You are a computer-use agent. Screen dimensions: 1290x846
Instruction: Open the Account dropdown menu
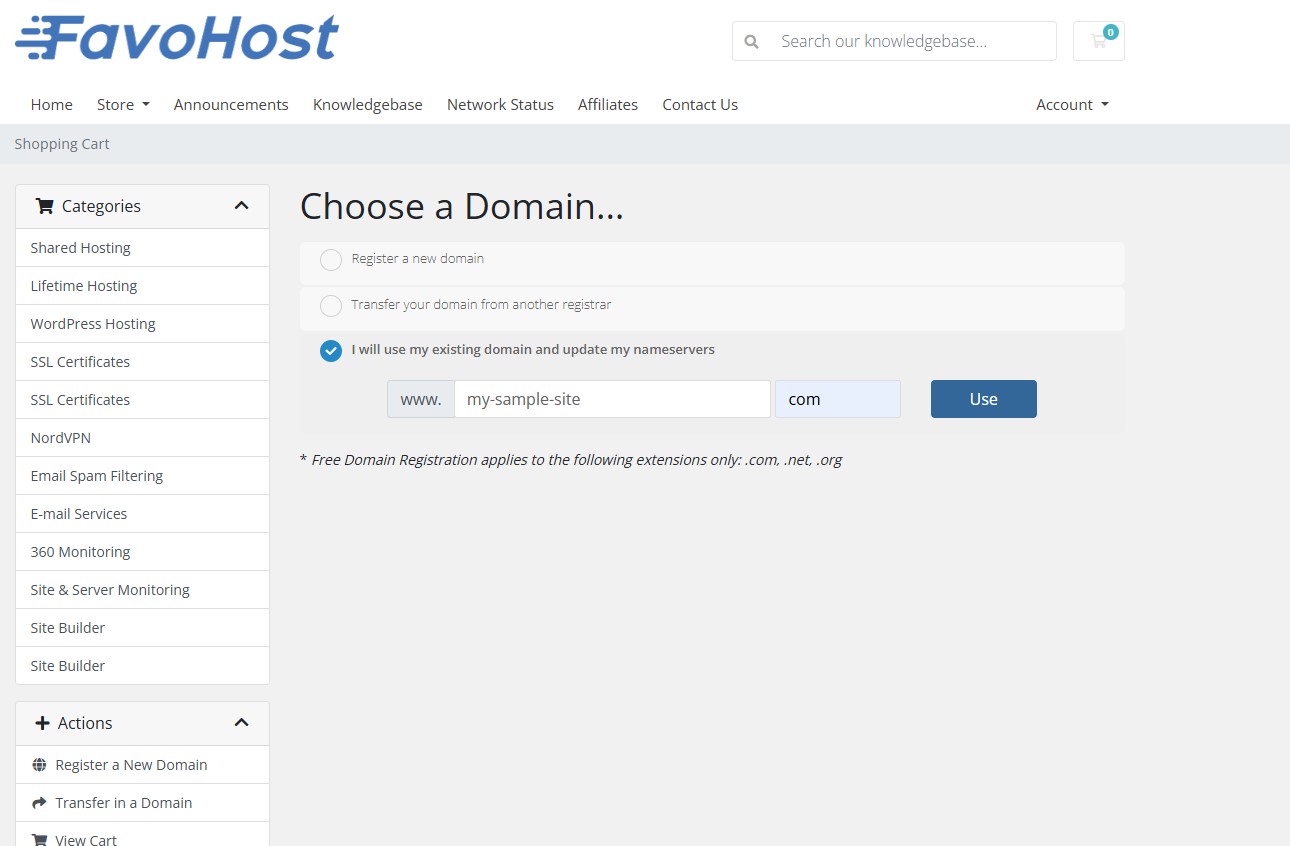click(x=1071, y=104)
